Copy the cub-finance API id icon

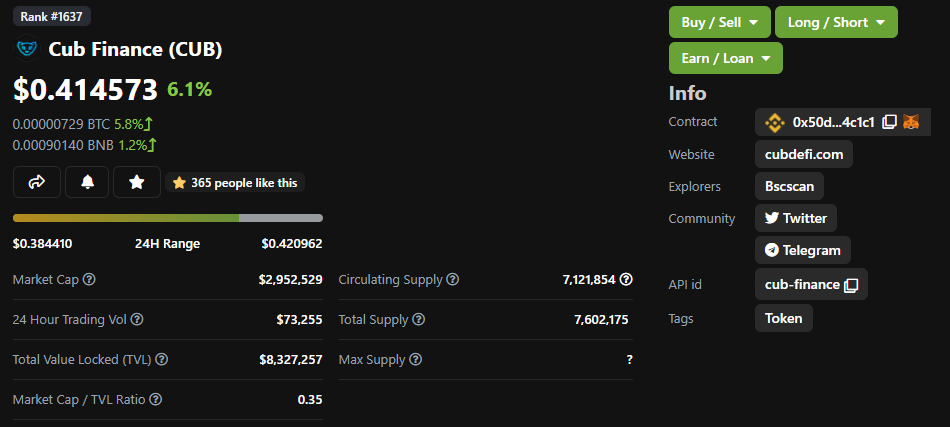(x=851, y=285)
